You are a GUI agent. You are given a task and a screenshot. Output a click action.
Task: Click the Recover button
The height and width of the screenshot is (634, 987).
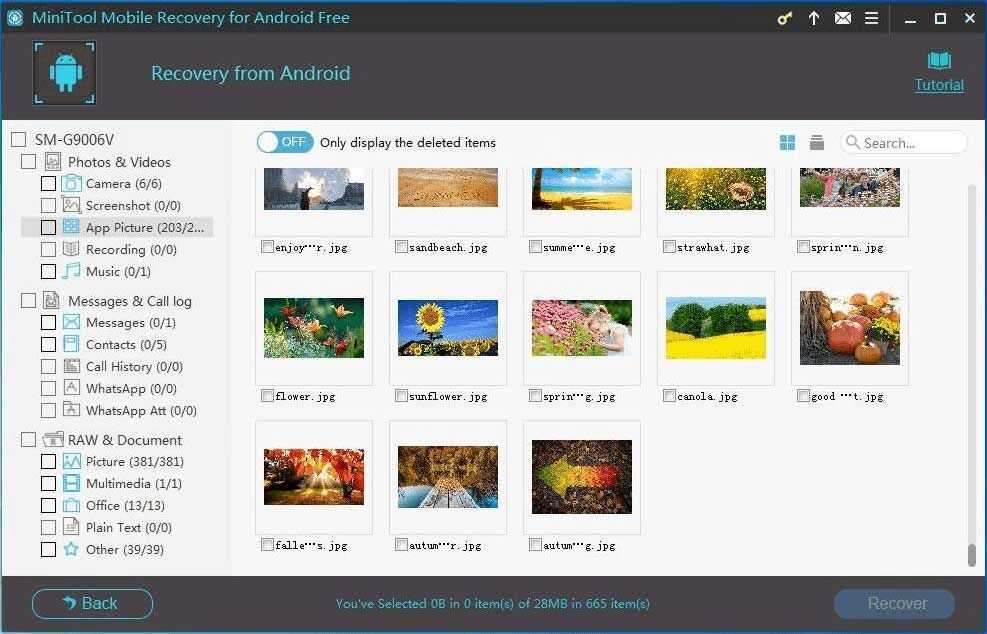point(895,603)
